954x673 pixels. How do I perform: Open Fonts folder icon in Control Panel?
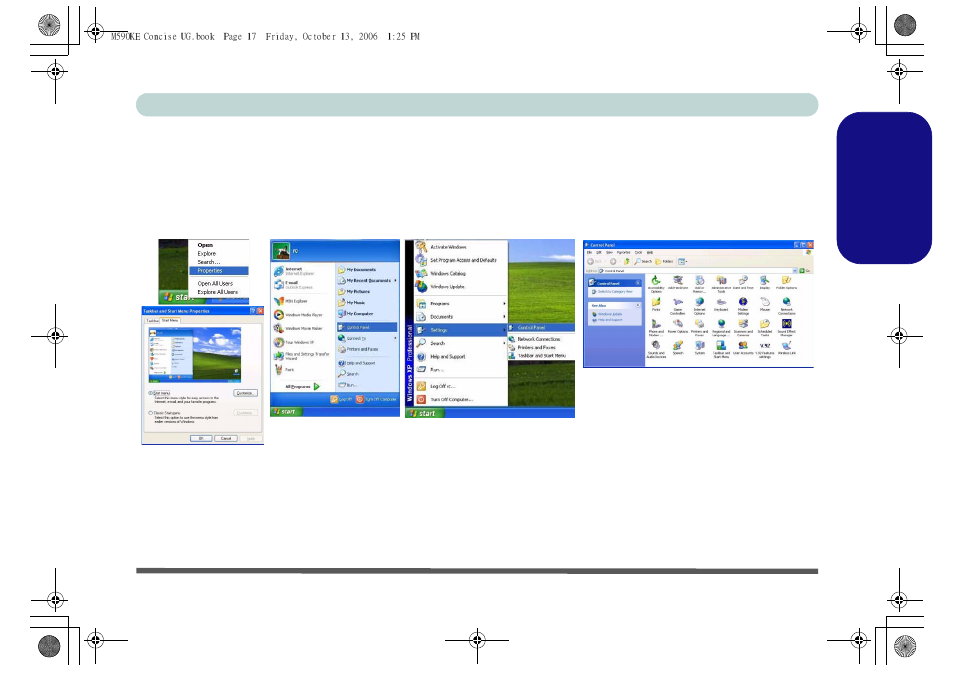[656, 304]
